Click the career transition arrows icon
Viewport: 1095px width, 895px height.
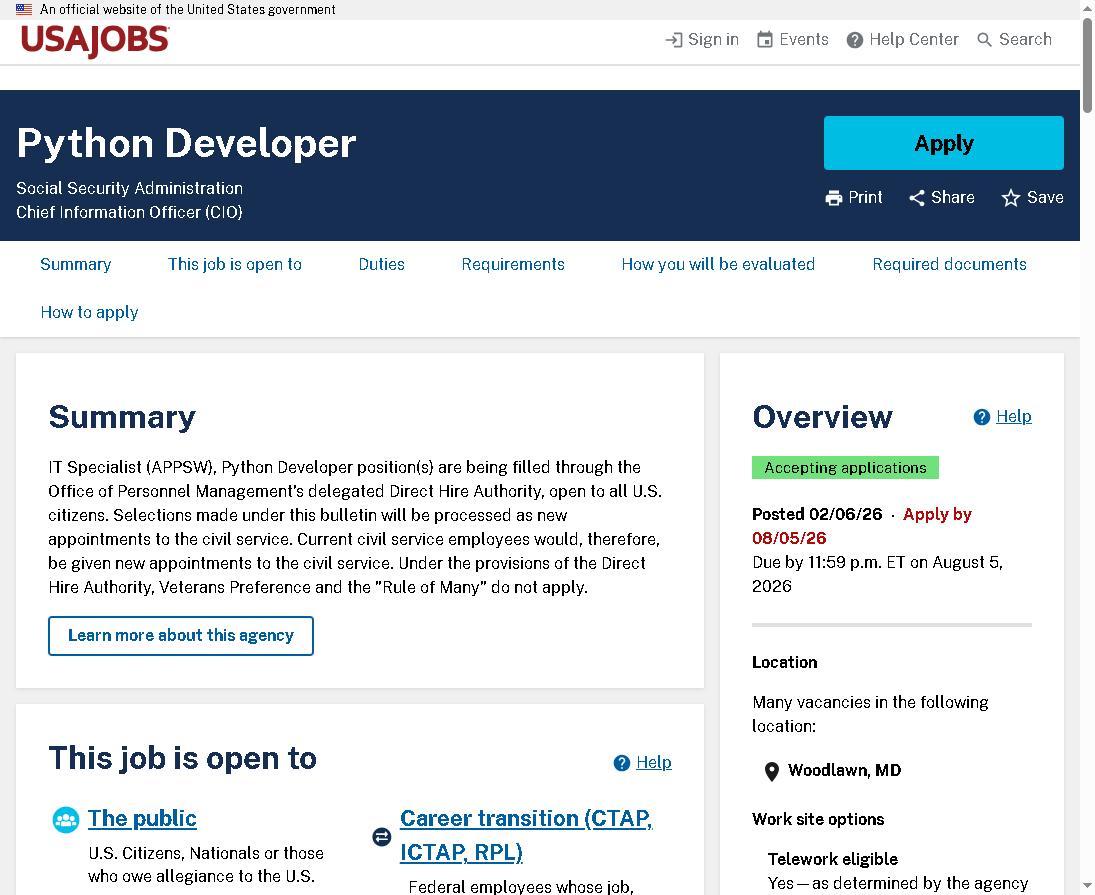tap(382, 836)
